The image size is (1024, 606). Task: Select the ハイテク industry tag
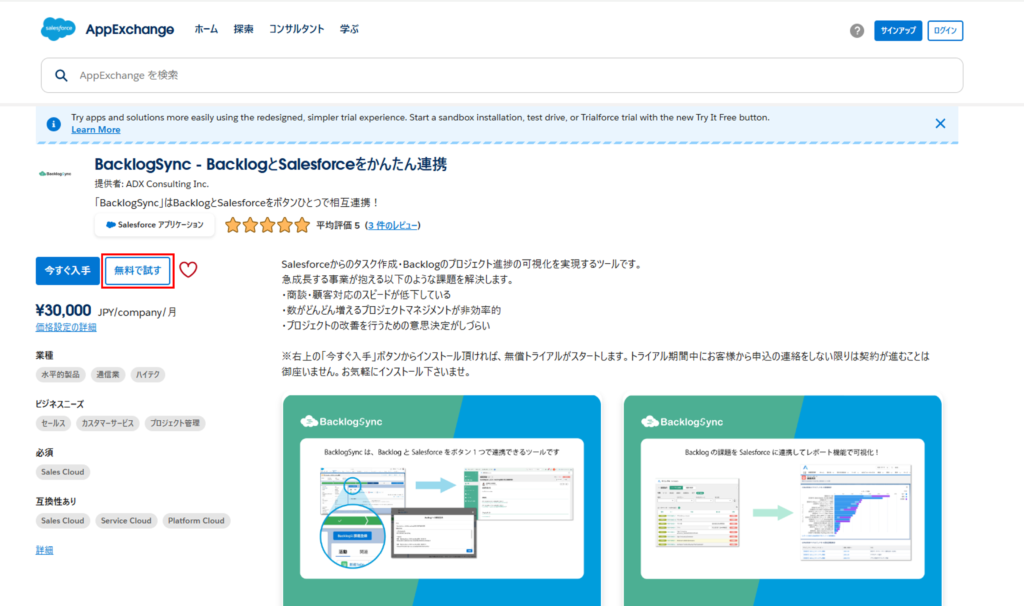point(148,375)
